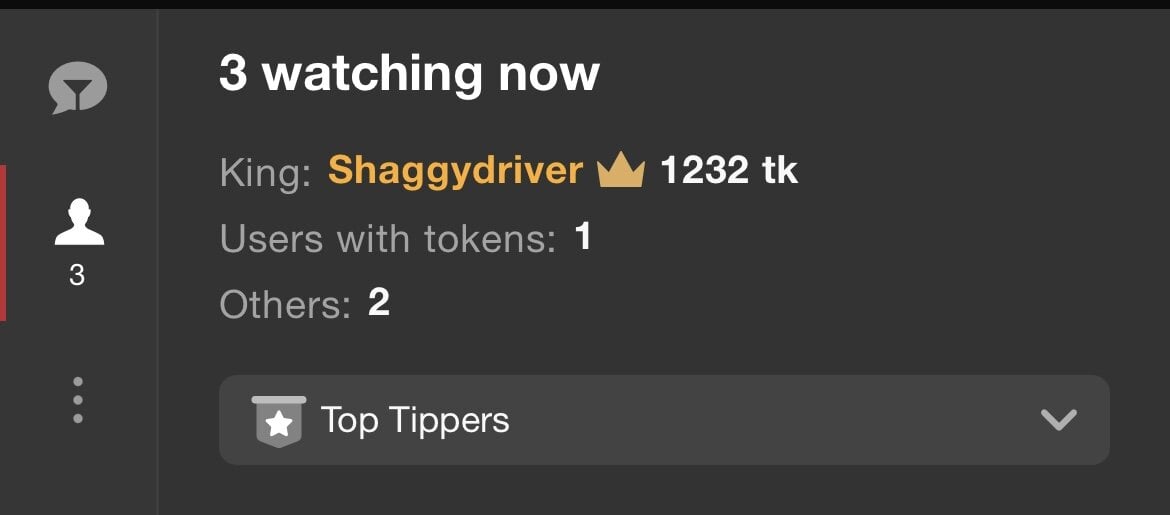Image resolution: width=1170 pixels, height=515 pixels.
Task: Click the viewer count 3 under the person icon
Action: tap(77, 276)
